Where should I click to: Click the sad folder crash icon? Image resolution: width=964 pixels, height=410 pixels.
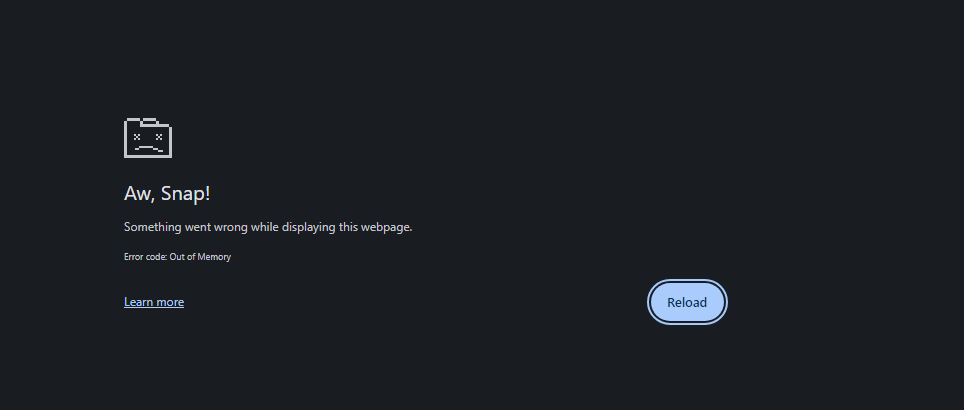148,138
